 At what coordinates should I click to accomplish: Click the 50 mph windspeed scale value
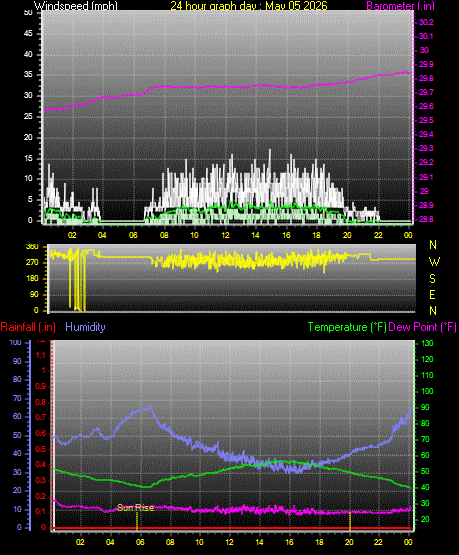[x=28, y=12]
